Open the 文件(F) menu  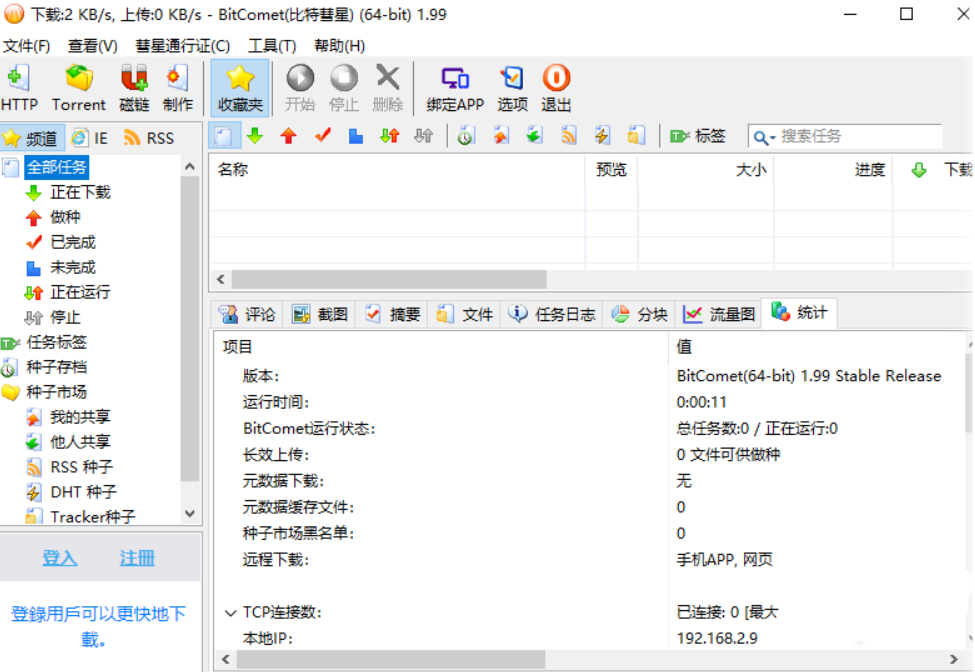pos(27,46)
